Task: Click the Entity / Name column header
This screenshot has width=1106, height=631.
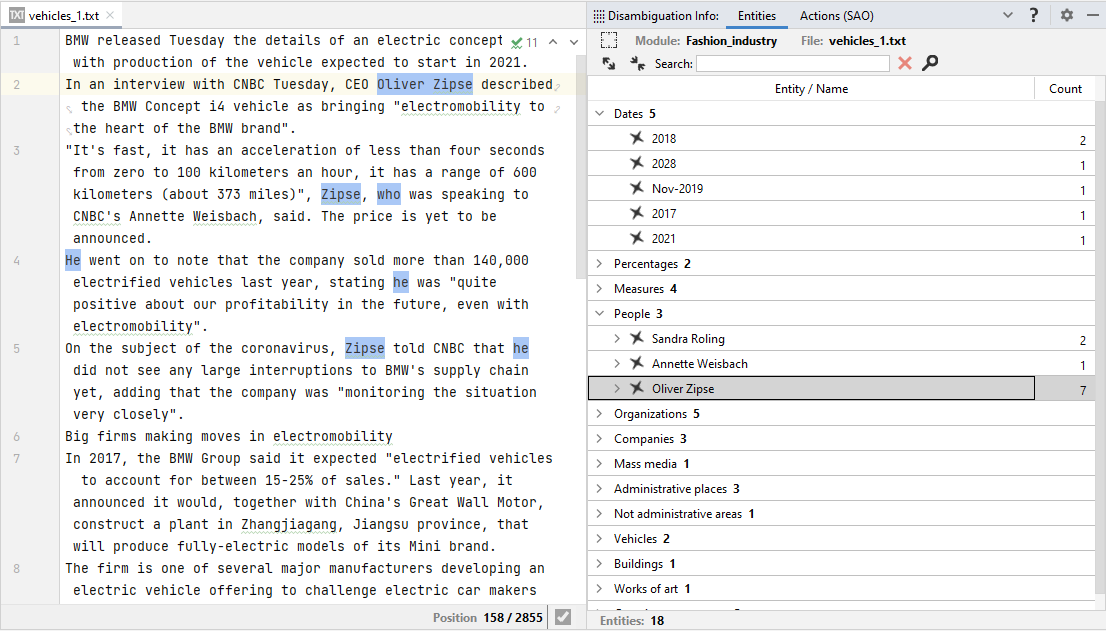Action: (x=811, y=89)
